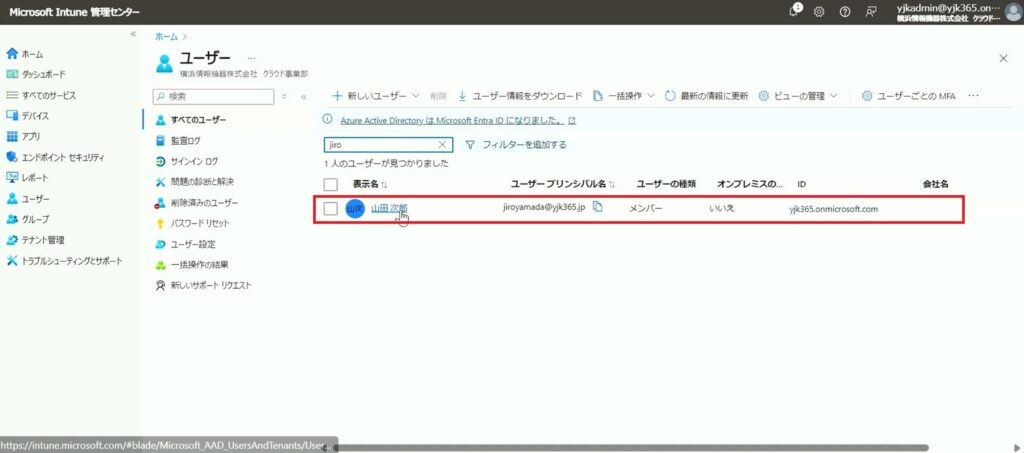Open the toolbar overflow ellipsis
The height and width of the screenshot is (453, 1024).
pyautogui.click(x=973, y=96)
